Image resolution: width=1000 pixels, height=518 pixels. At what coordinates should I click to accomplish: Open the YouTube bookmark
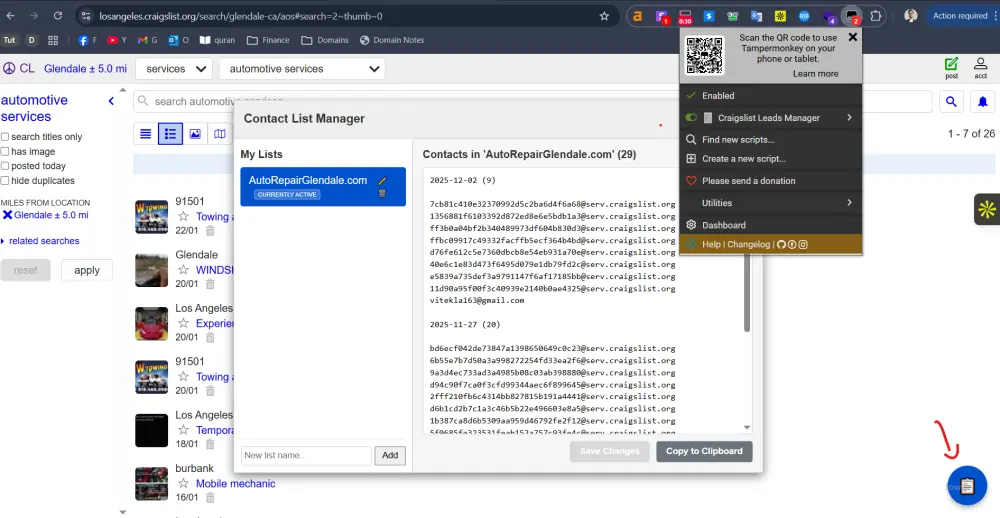tap(117, 40)
